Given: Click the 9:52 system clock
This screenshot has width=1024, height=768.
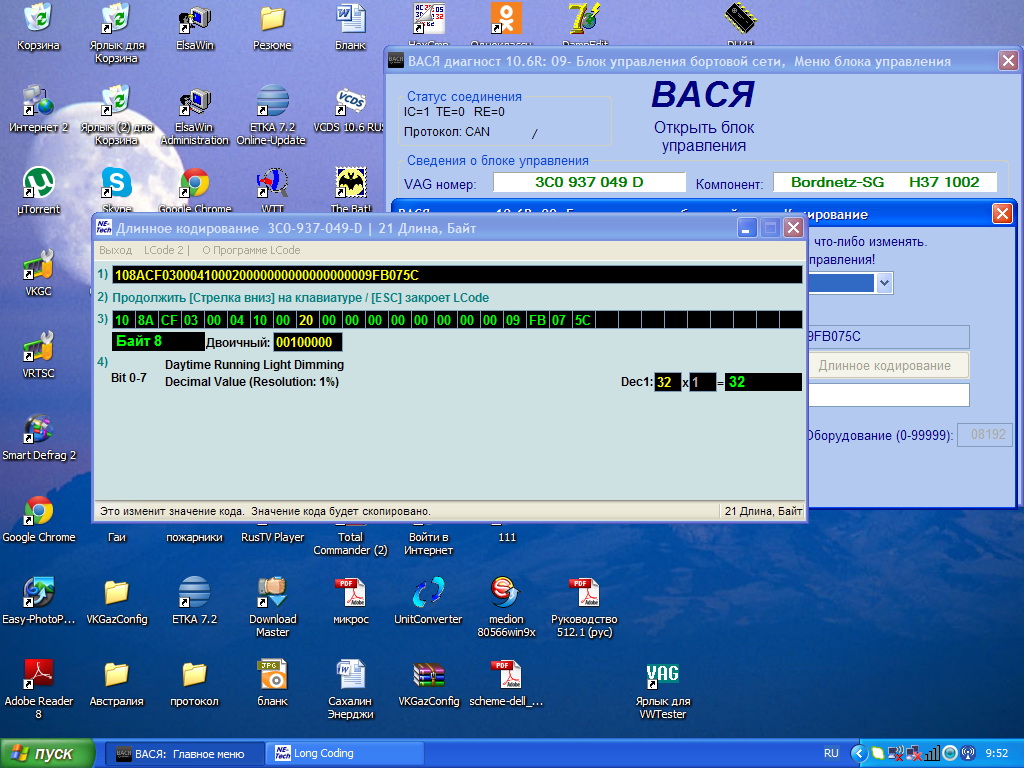Looking at the screenshot, I should click(x=997, y=754).
